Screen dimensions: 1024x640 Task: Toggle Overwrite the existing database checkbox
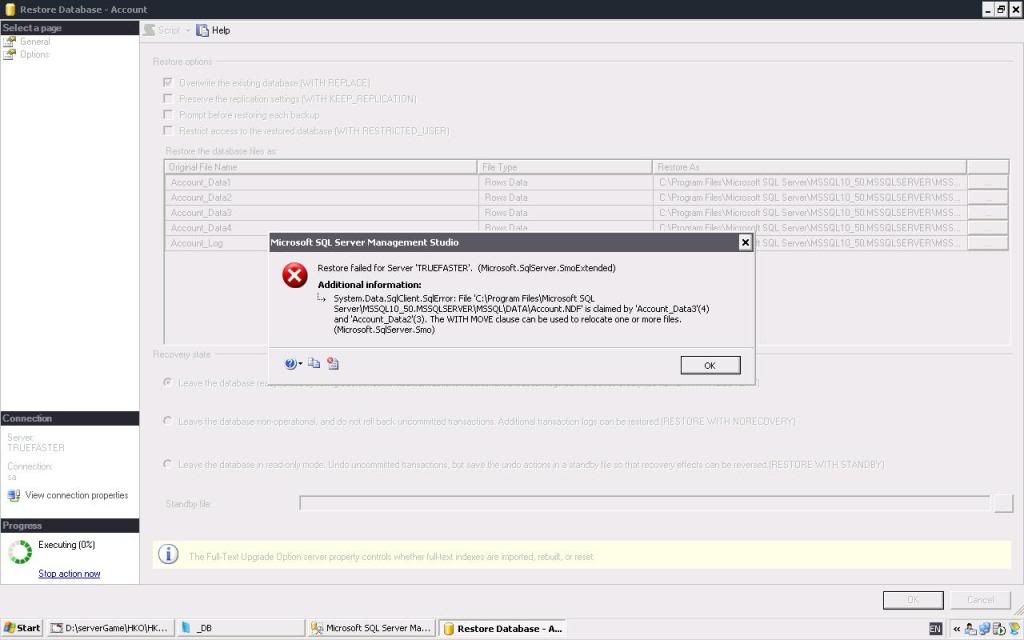pos(168,83)
